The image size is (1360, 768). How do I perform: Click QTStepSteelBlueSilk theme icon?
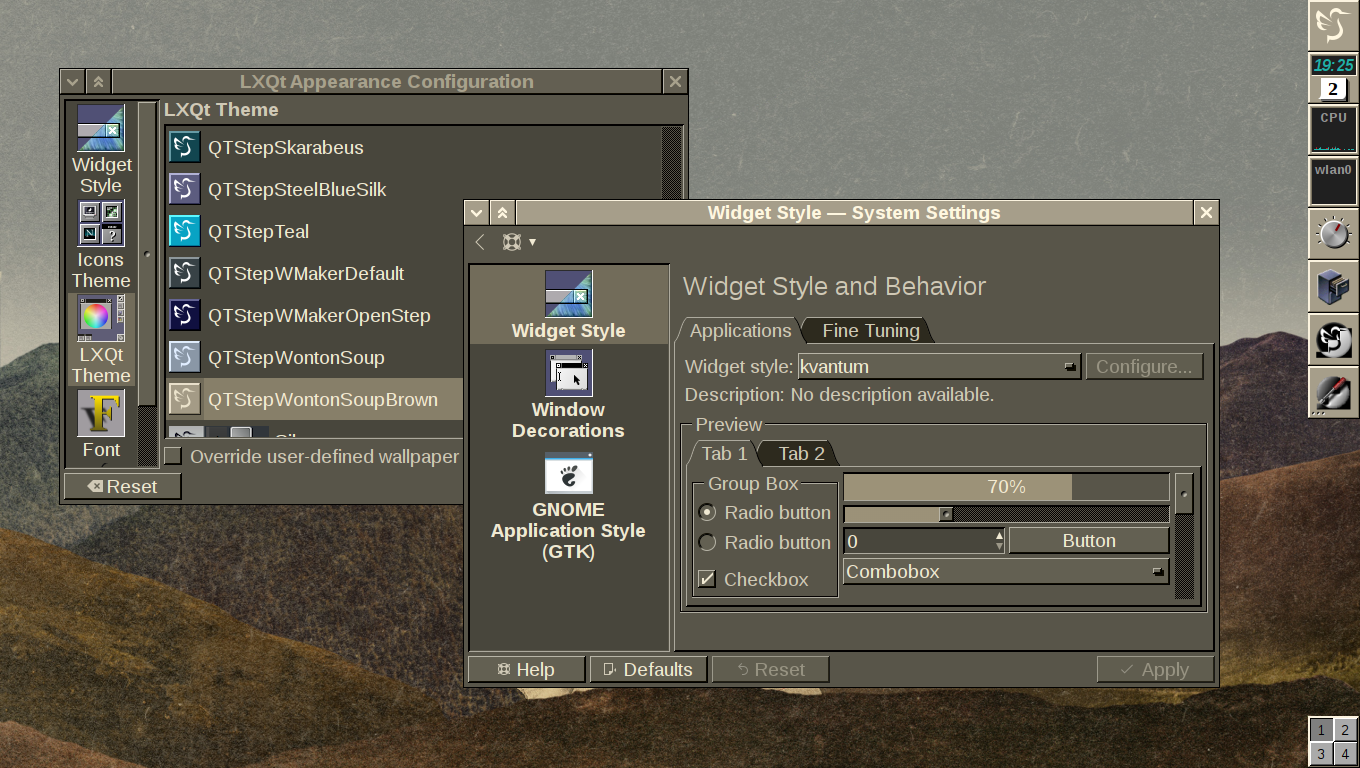[x=185, y=189]
